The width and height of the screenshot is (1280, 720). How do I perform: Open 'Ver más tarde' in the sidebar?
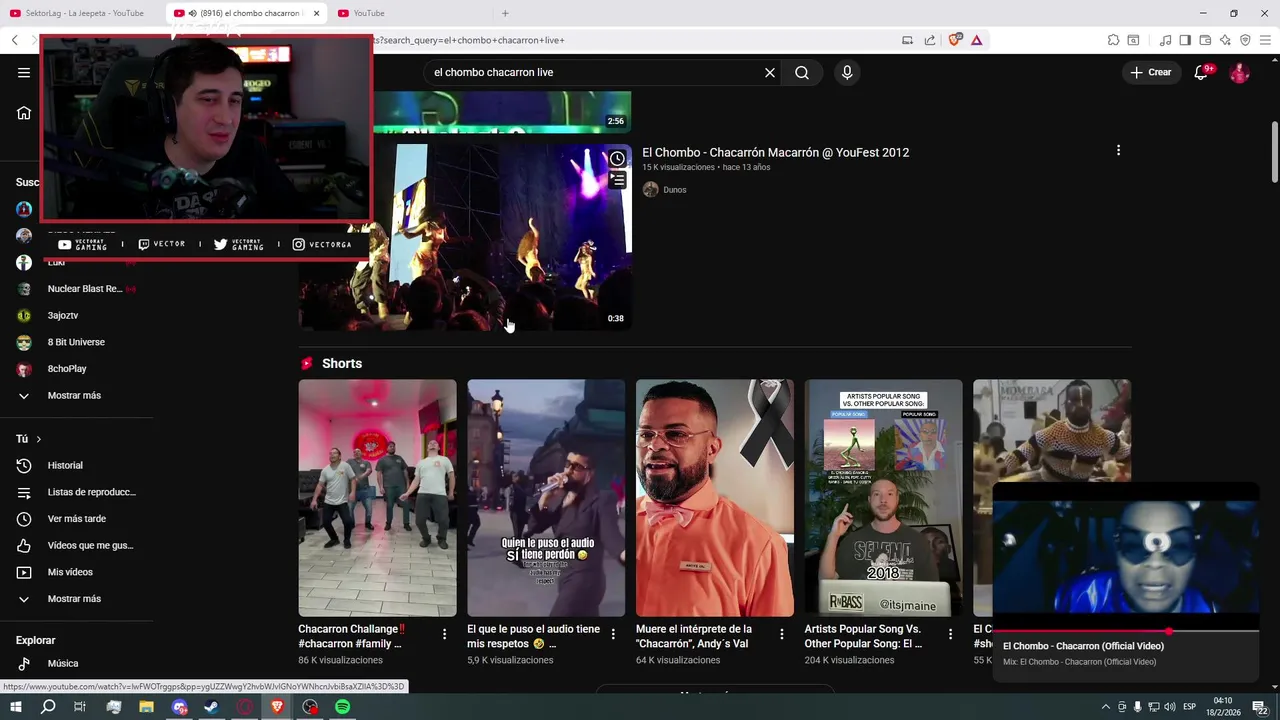coord(77,518)
